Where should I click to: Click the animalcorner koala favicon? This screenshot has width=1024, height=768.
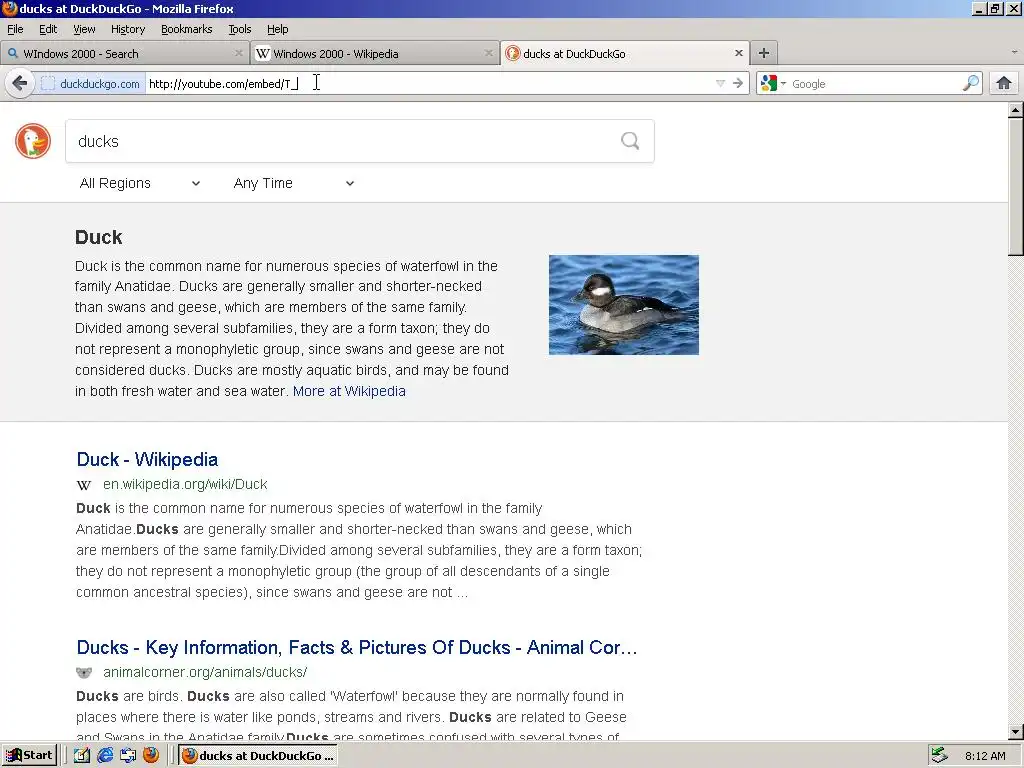[x=84, y=673]
